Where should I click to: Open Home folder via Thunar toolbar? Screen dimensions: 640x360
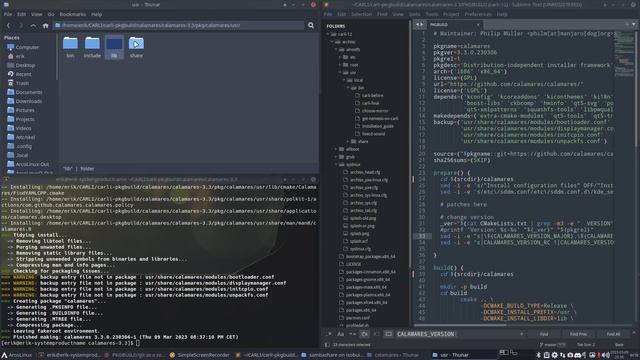45,25
